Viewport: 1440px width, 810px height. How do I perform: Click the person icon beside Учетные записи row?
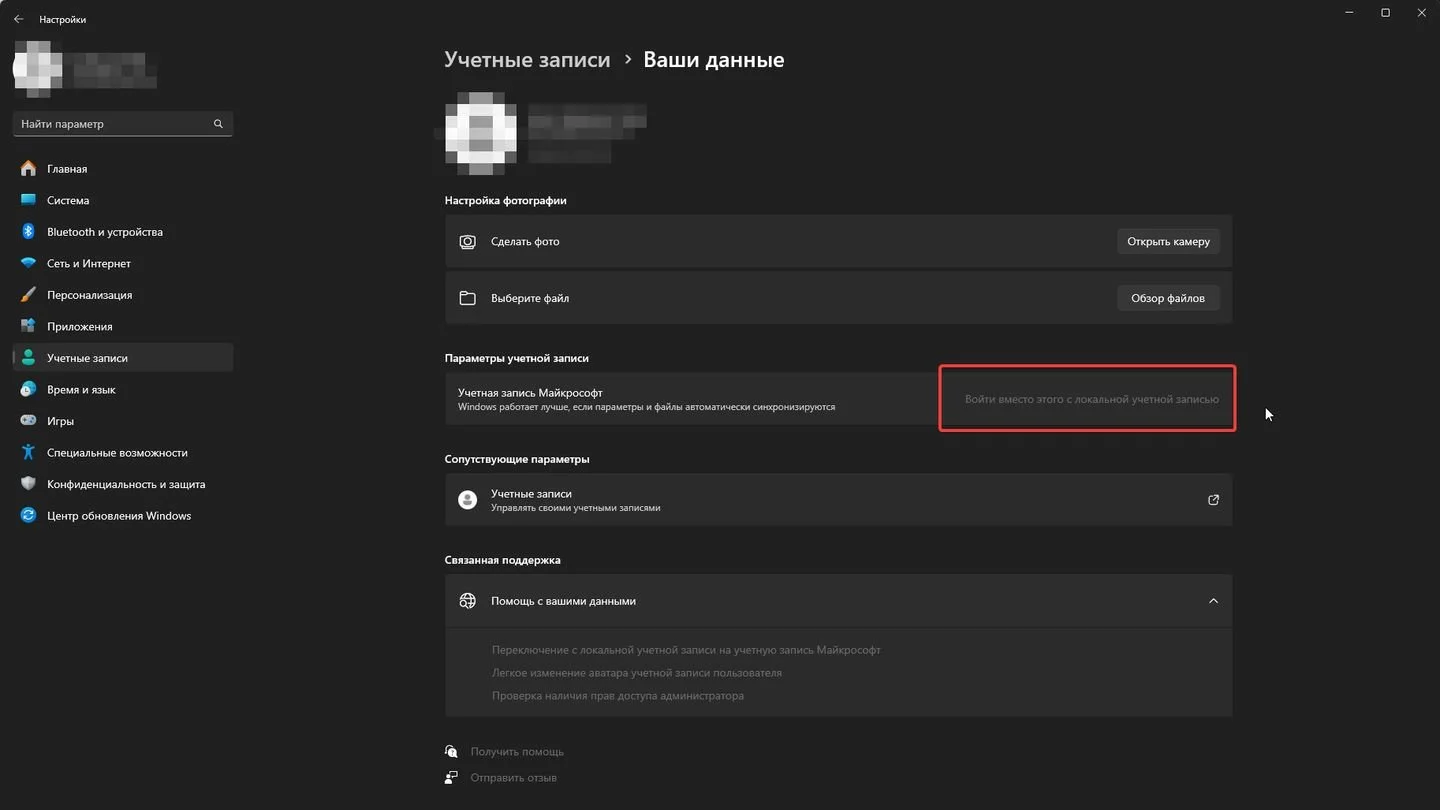tap(467, 500)
